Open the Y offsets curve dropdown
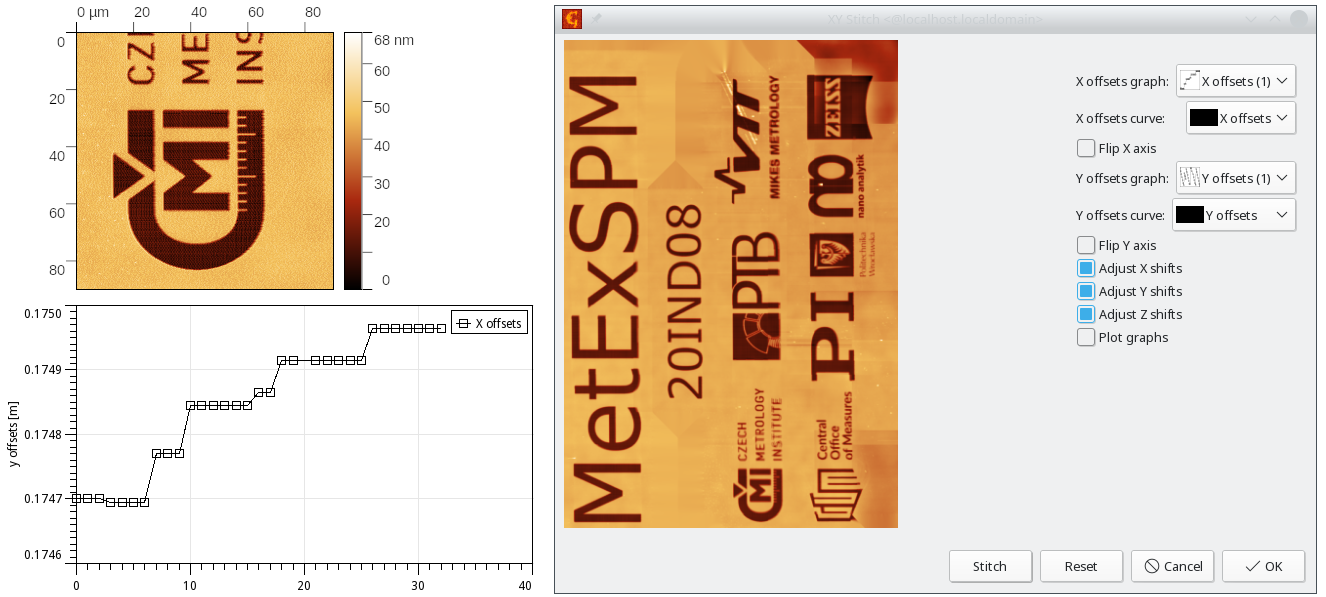This screenshot has width=1326, height=597. click(1233, 215)
